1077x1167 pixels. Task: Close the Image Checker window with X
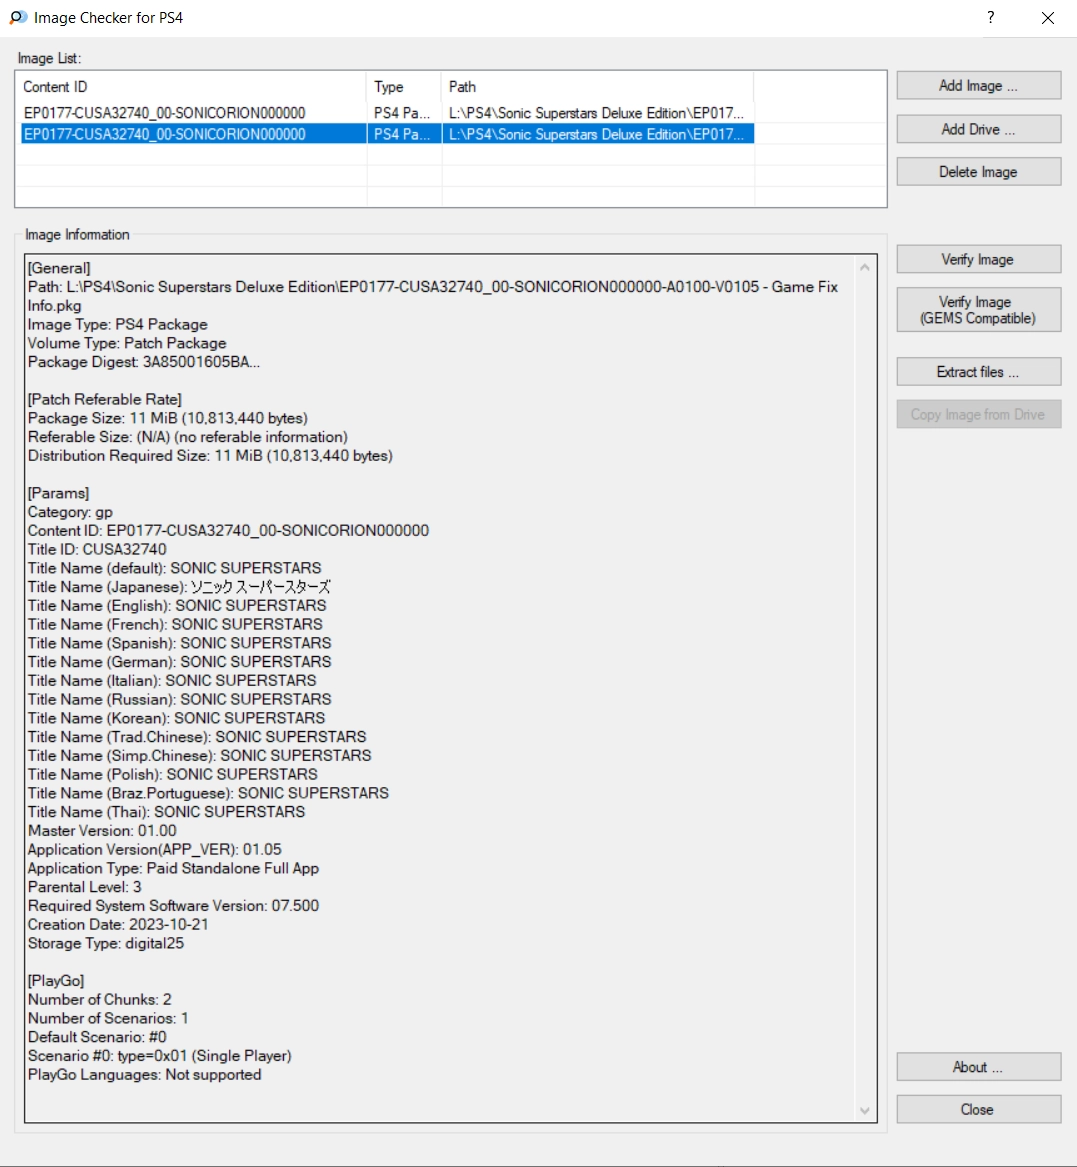[x=1047, y=18]
